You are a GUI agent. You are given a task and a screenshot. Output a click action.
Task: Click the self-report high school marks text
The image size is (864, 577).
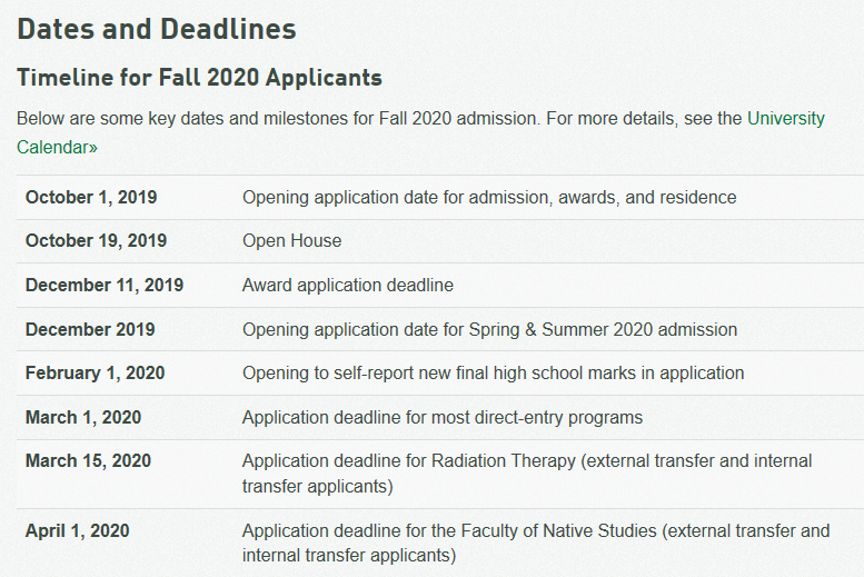tap(493, 373)
